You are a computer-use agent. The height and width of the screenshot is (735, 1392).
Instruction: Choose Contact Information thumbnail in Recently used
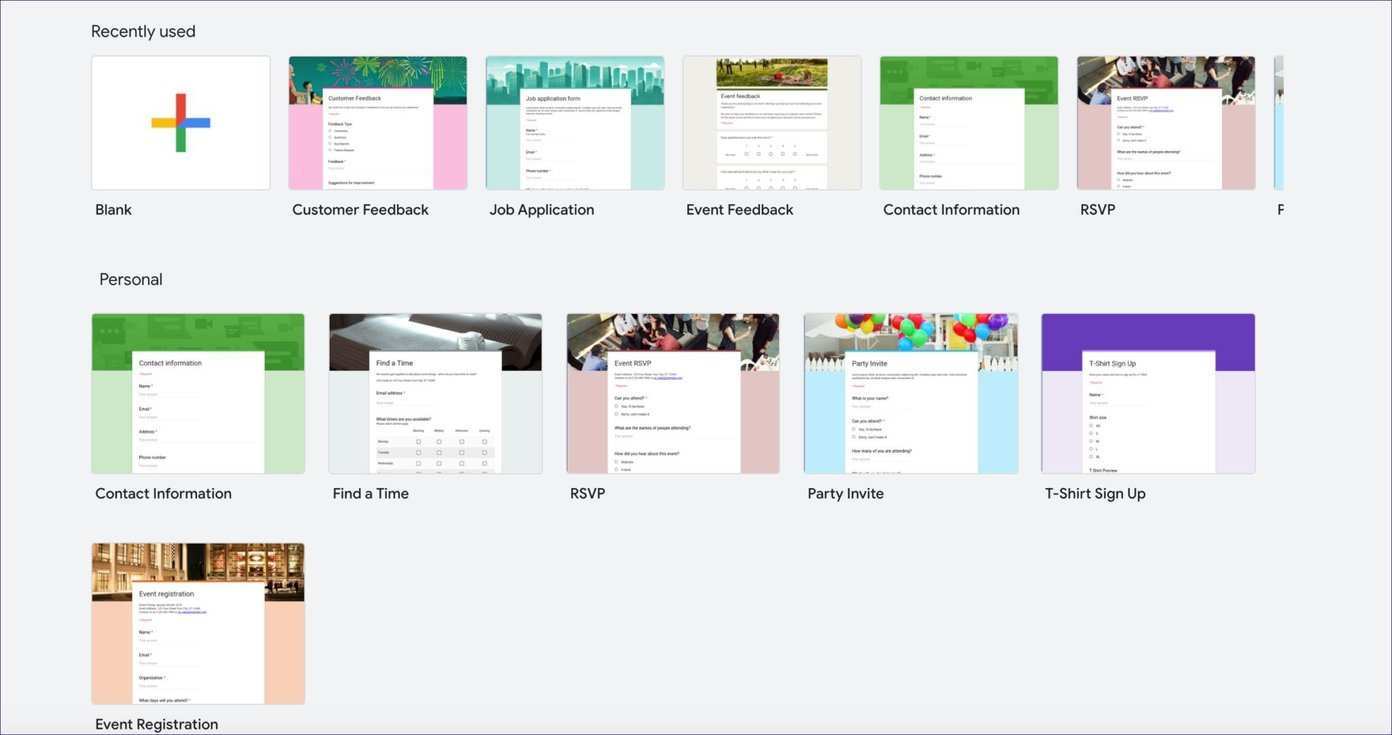click(969, 123)
